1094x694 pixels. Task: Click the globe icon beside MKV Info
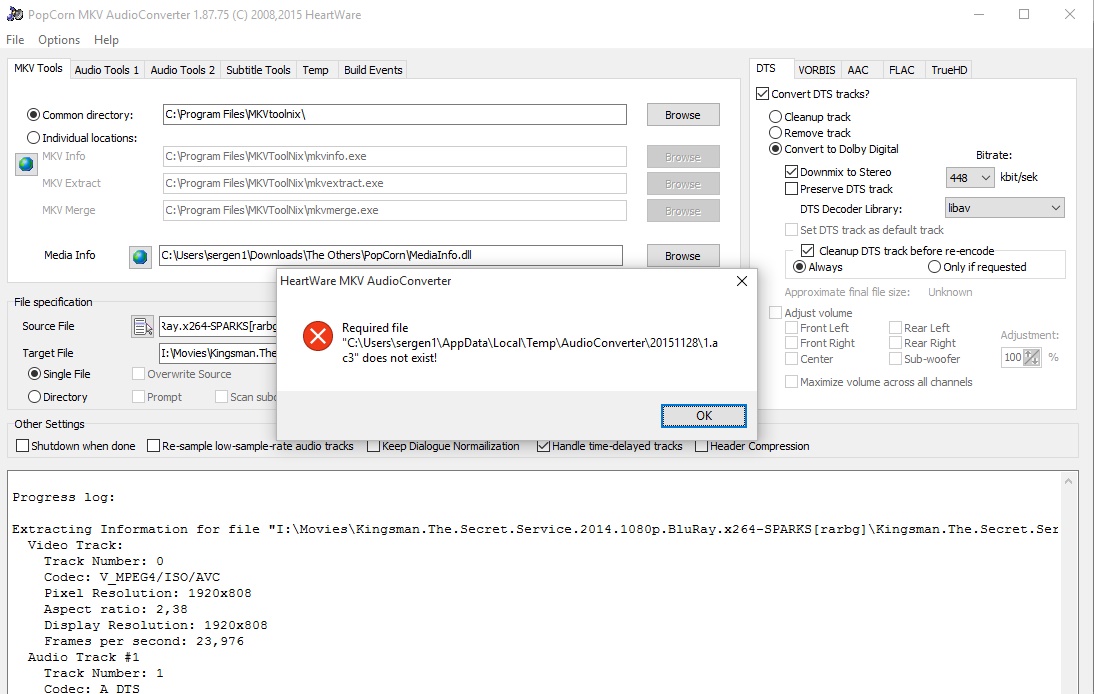27,164
